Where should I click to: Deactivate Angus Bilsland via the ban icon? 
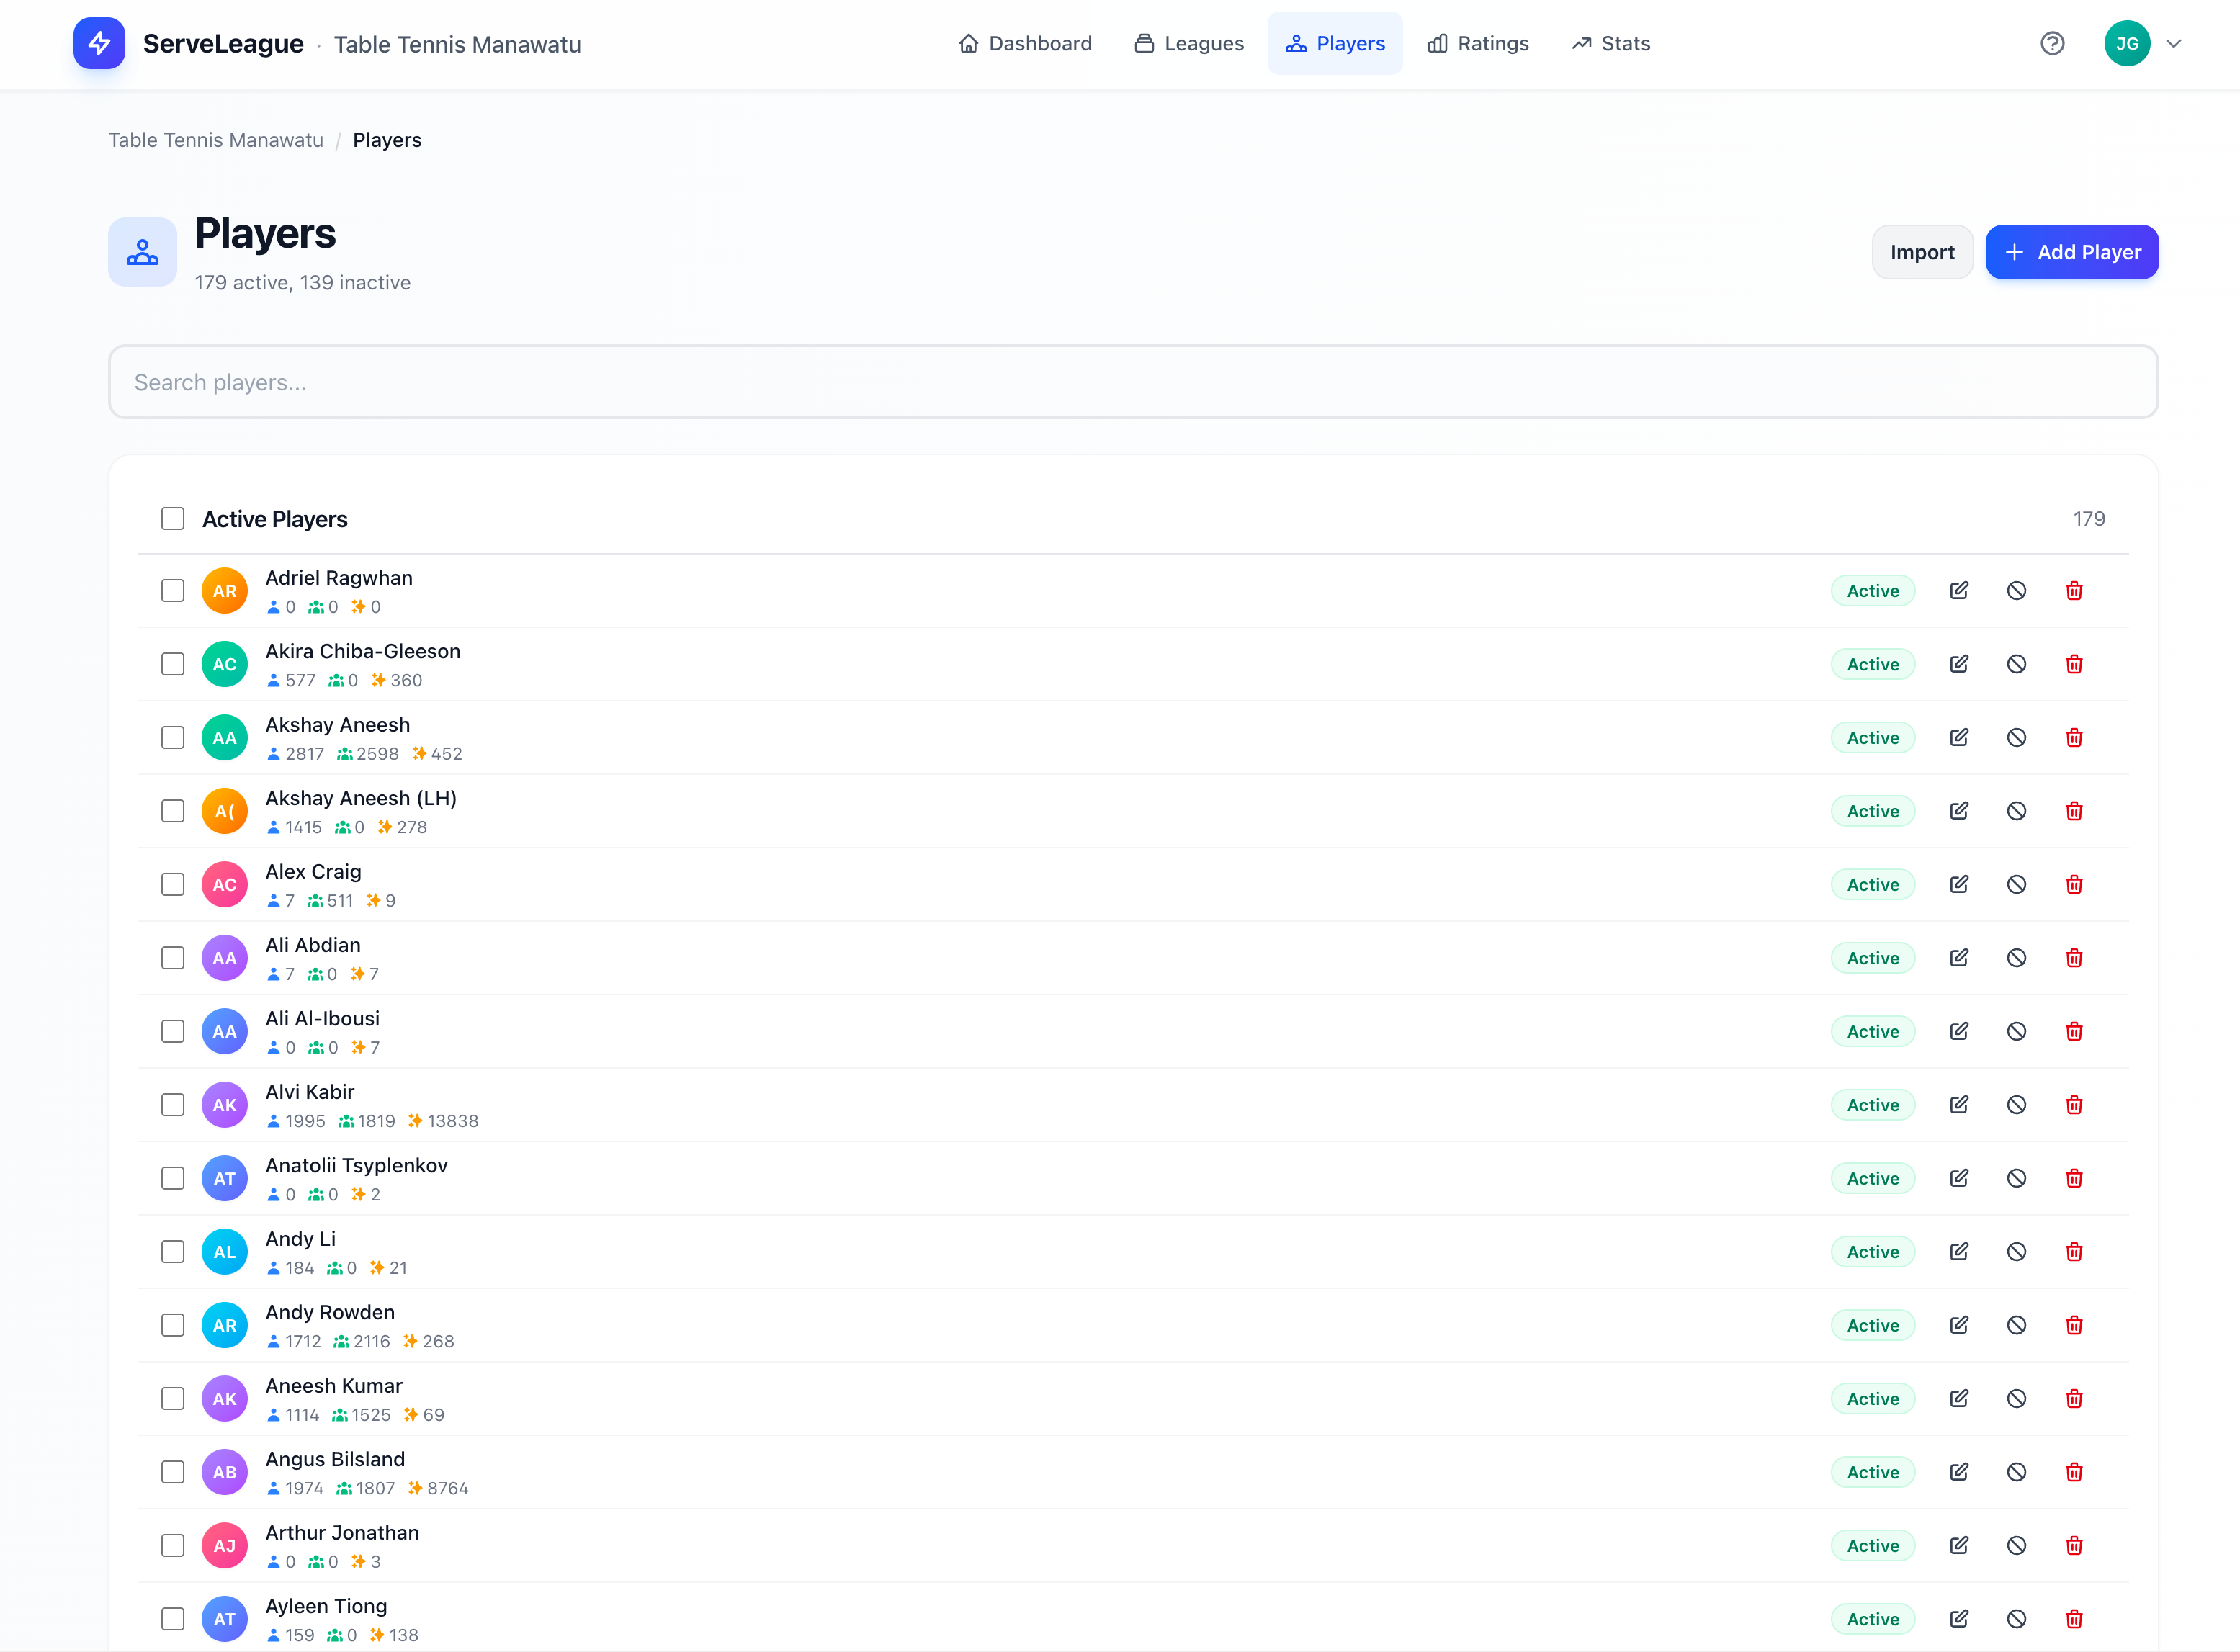(2016, 1472)
